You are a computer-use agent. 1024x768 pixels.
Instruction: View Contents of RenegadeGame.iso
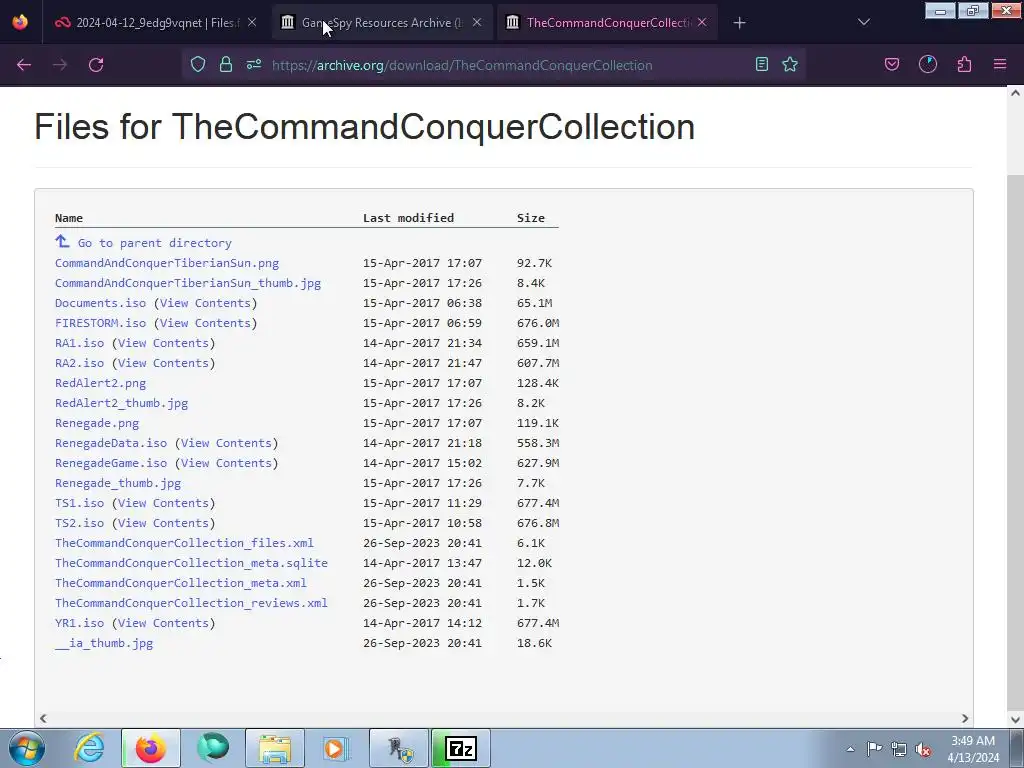[227, 463]
